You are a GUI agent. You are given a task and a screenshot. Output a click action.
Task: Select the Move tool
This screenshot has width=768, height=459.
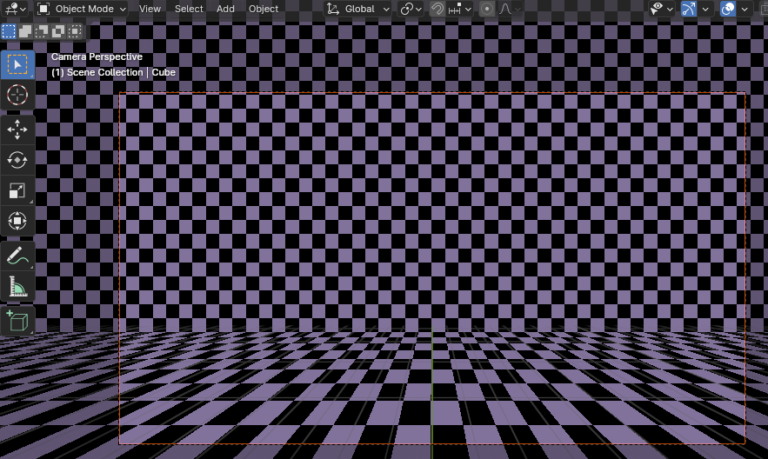[17, 131]
